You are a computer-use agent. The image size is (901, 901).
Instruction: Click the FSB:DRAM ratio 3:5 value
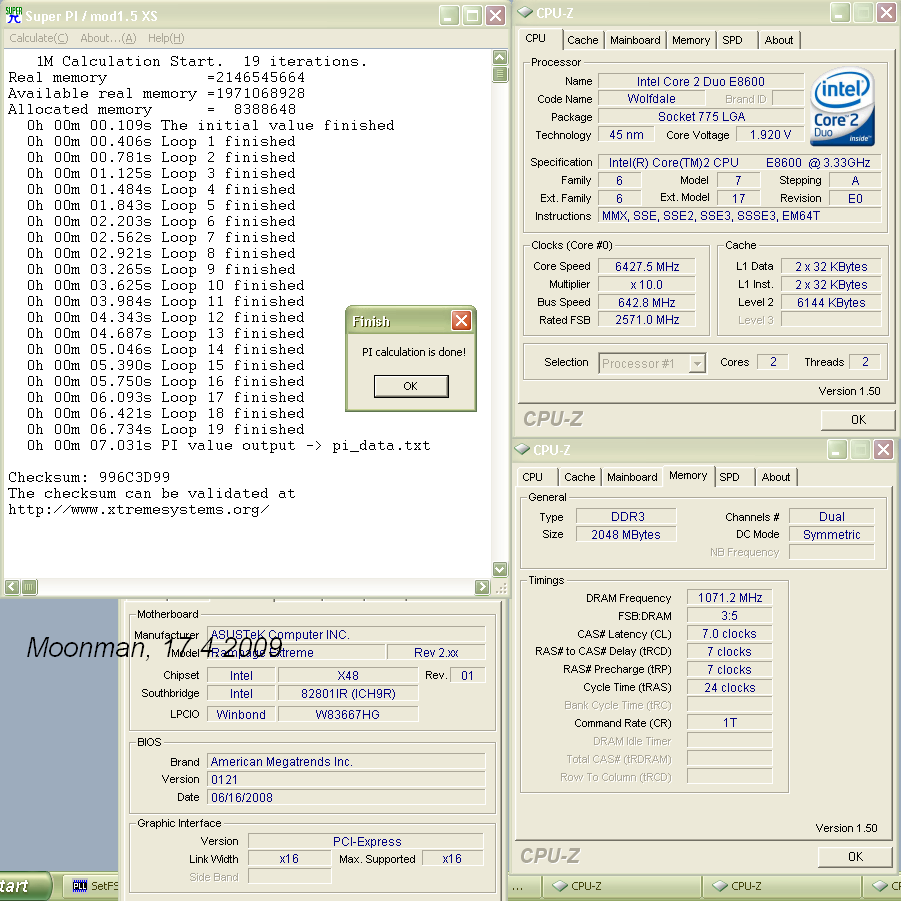click(730, 616)
